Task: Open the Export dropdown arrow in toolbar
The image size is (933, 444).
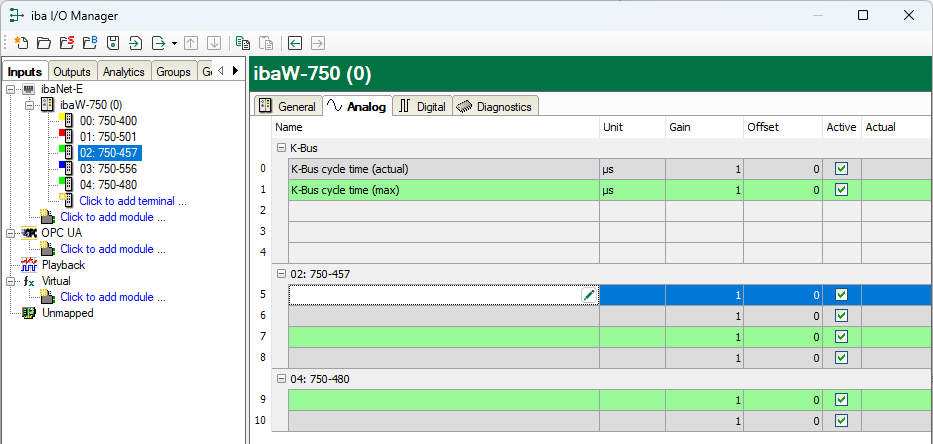Action: pos(174,43)
